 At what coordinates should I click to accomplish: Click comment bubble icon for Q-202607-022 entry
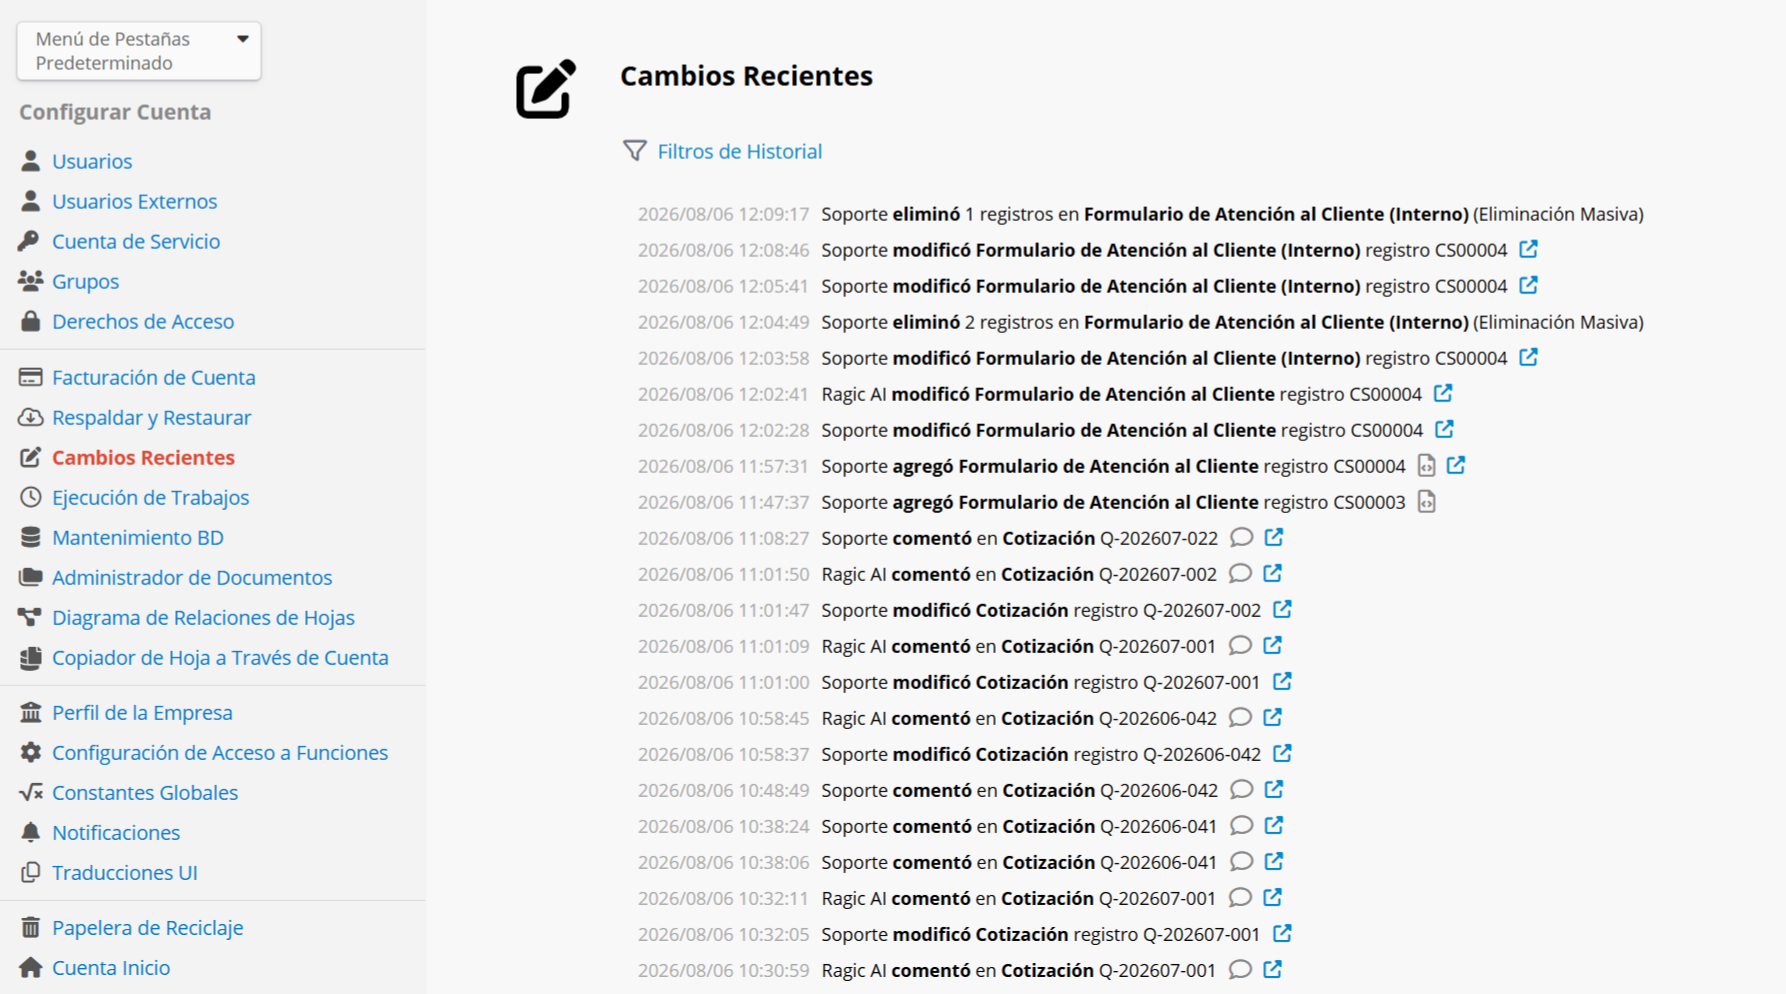1241,537
